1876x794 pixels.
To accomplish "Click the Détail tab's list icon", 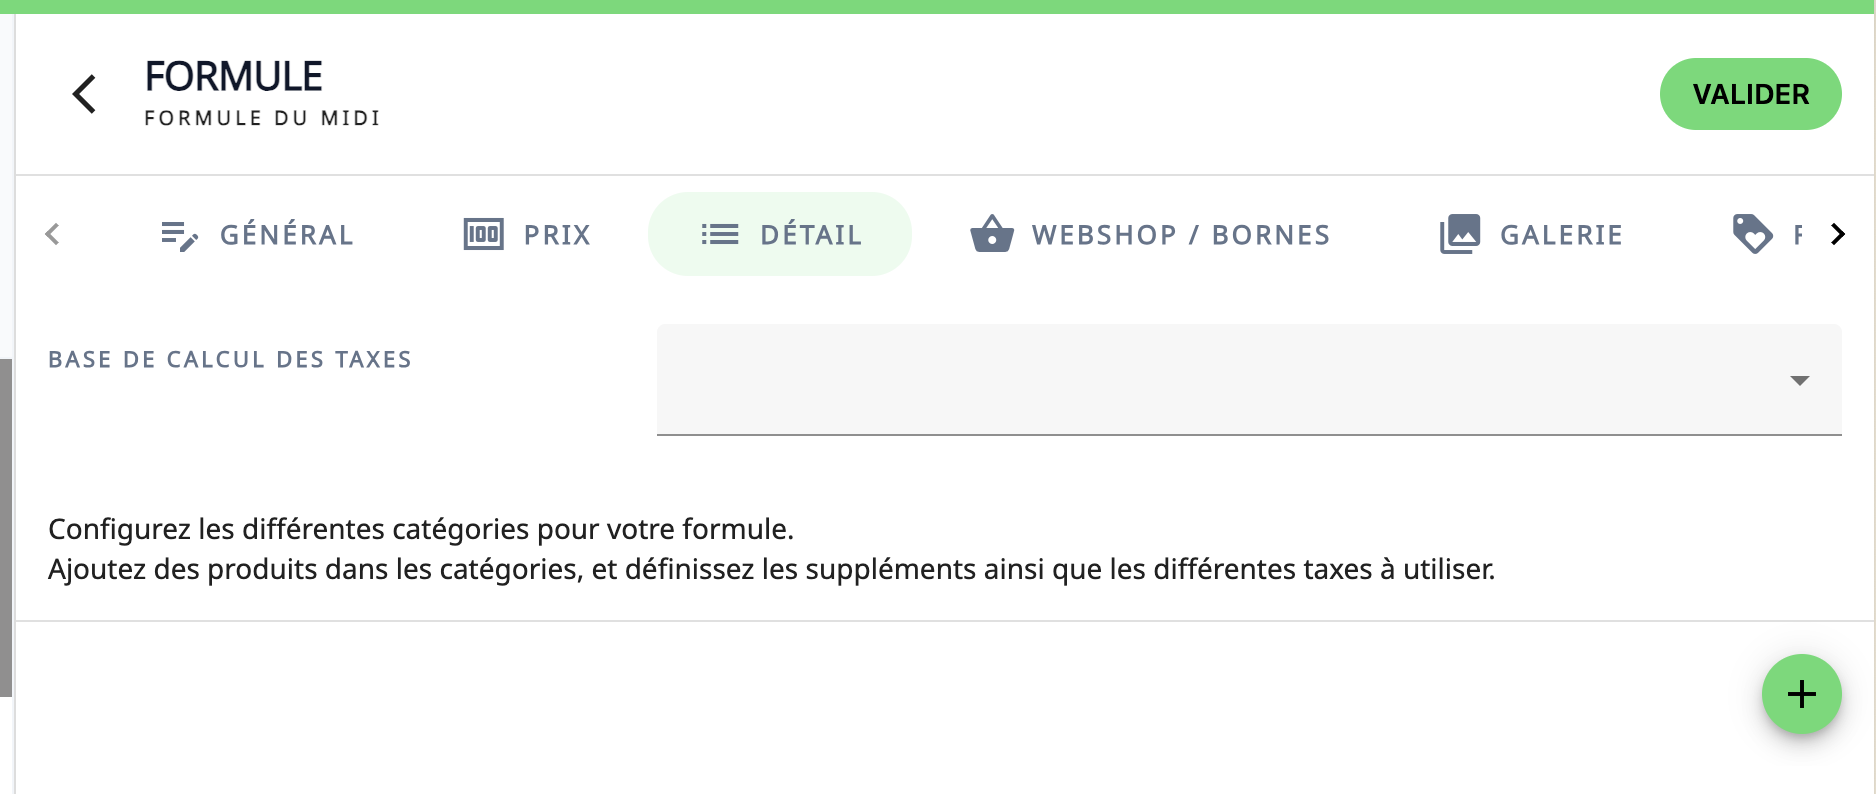I will [719, 235].
